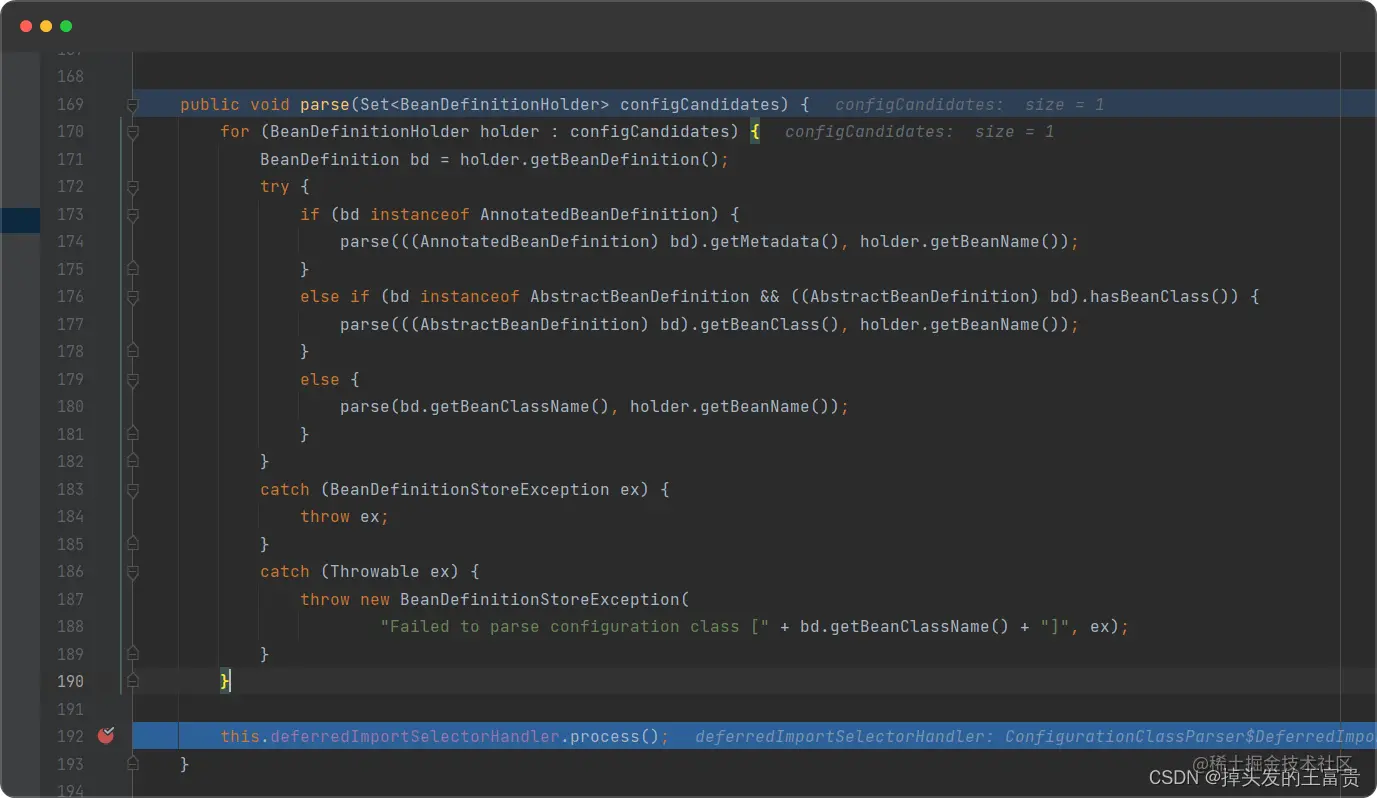The height and width of the screenshot is (798, 1377).
Task: Click the fold end marker on line 189
Action: pyautogui.click(x=132, y=654)
